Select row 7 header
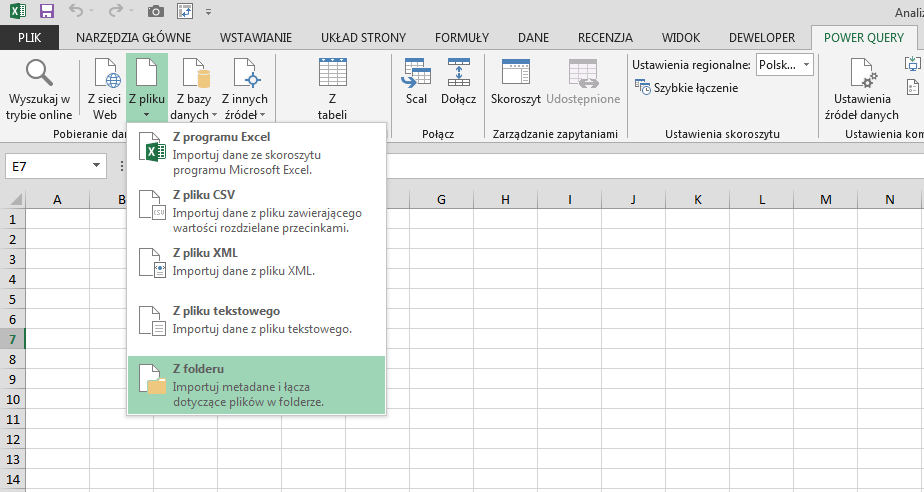Image resolution: width=924 pixels, height=492 pixels. [12, 339]
